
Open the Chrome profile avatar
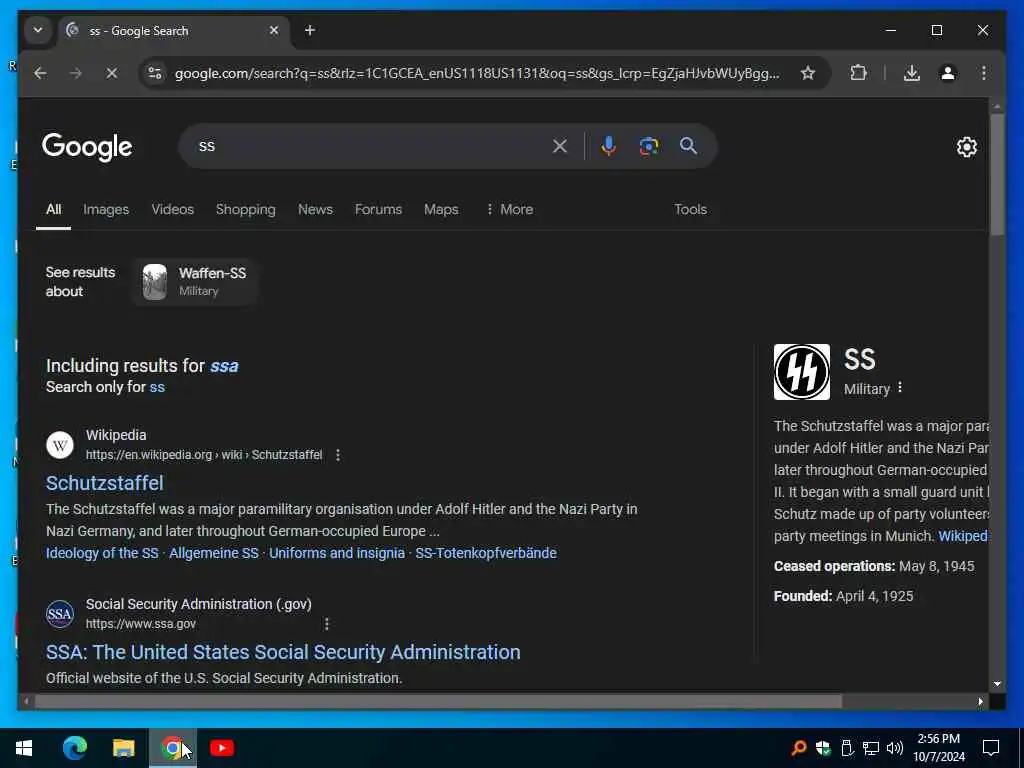click(x=948, y=73)
